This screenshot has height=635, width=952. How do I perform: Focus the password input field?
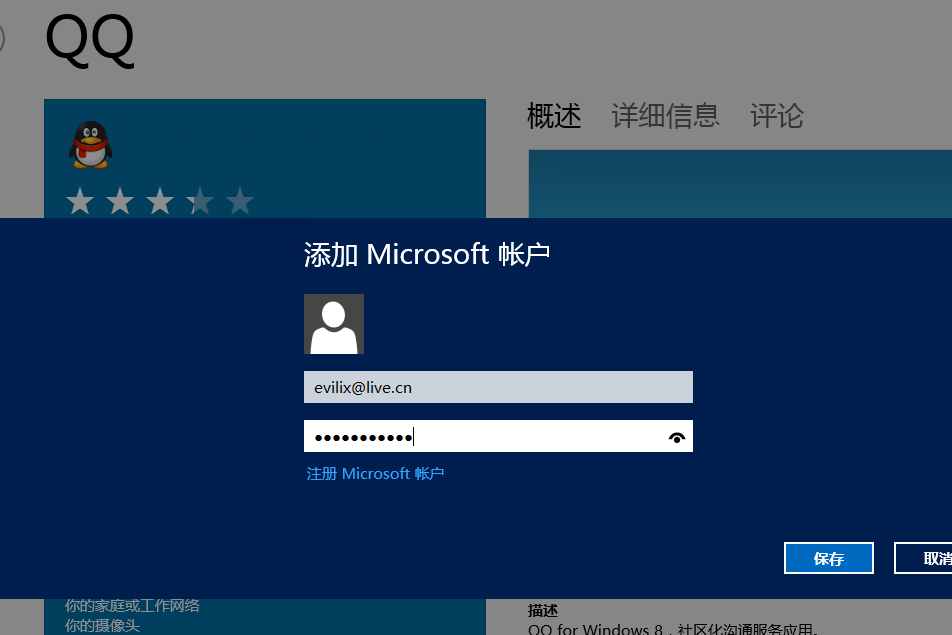coord(485,437)
